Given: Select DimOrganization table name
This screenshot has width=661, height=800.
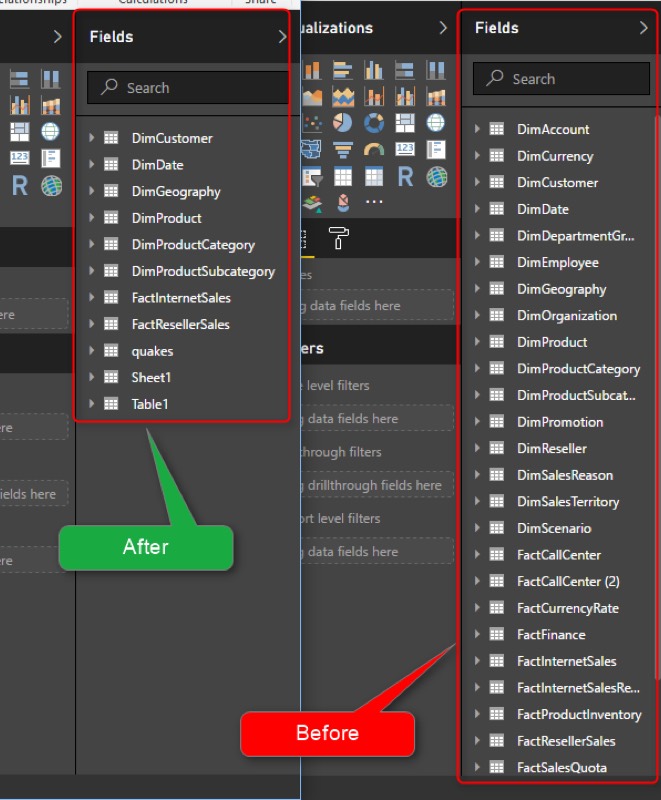Looking at the screenshot, I should pyautogui.click(x=567, y=316).
